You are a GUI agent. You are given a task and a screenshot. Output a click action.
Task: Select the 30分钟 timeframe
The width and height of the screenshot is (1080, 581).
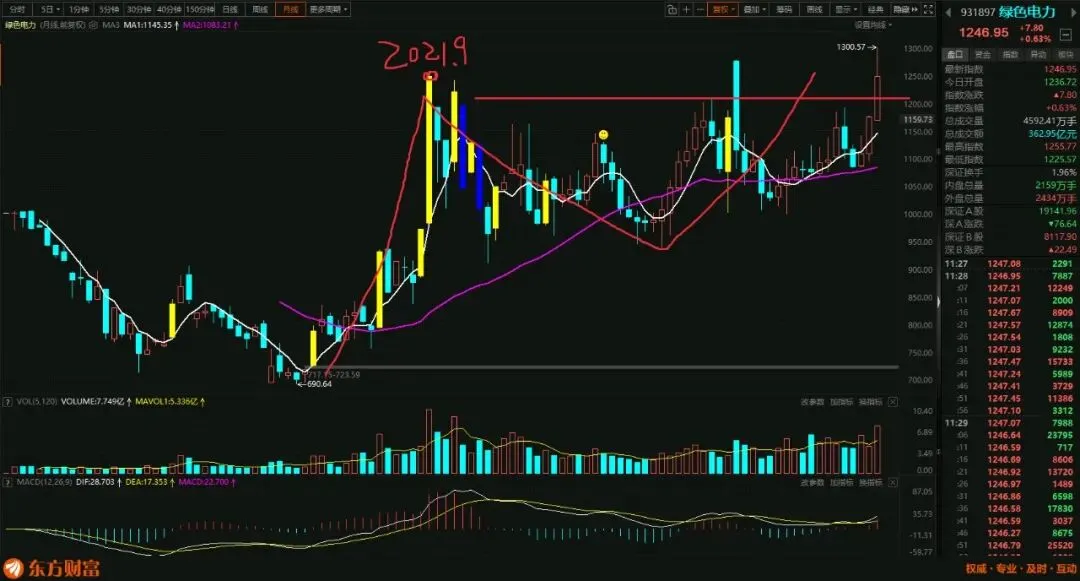point(138,10)
